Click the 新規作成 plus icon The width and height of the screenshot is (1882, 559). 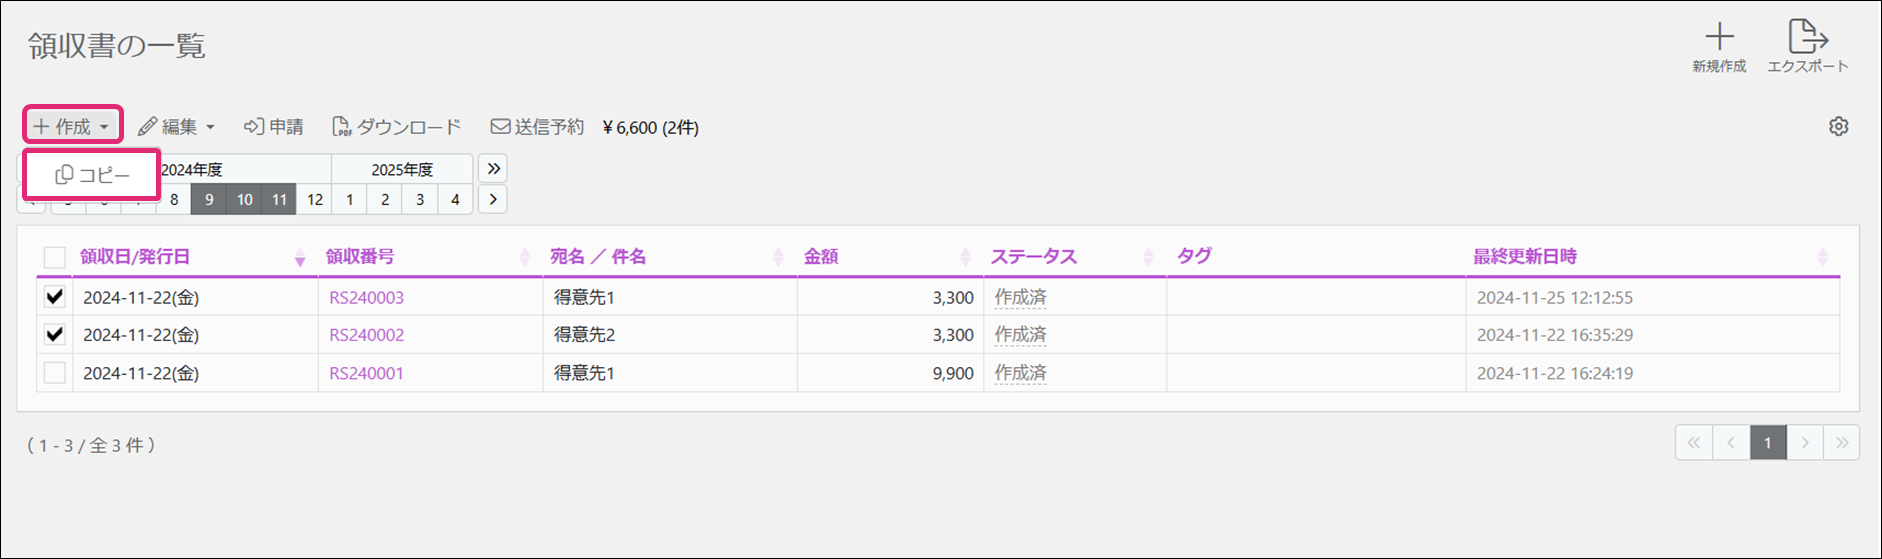(x=1719, y=38)
